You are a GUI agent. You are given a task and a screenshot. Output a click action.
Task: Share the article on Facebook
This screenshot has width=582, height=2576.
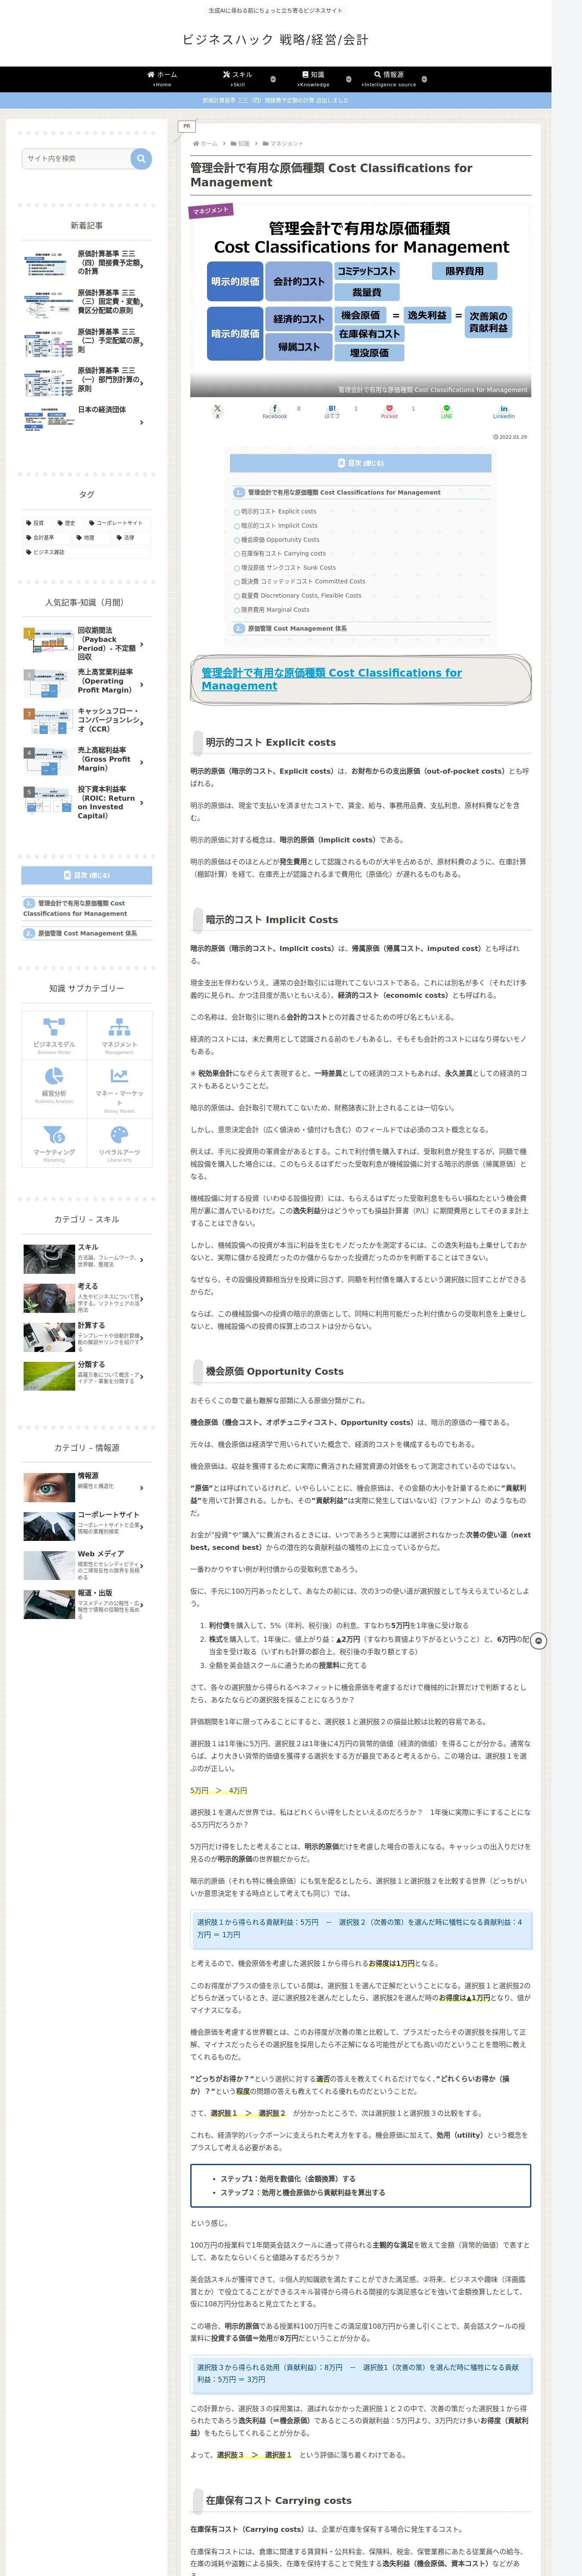274,411
